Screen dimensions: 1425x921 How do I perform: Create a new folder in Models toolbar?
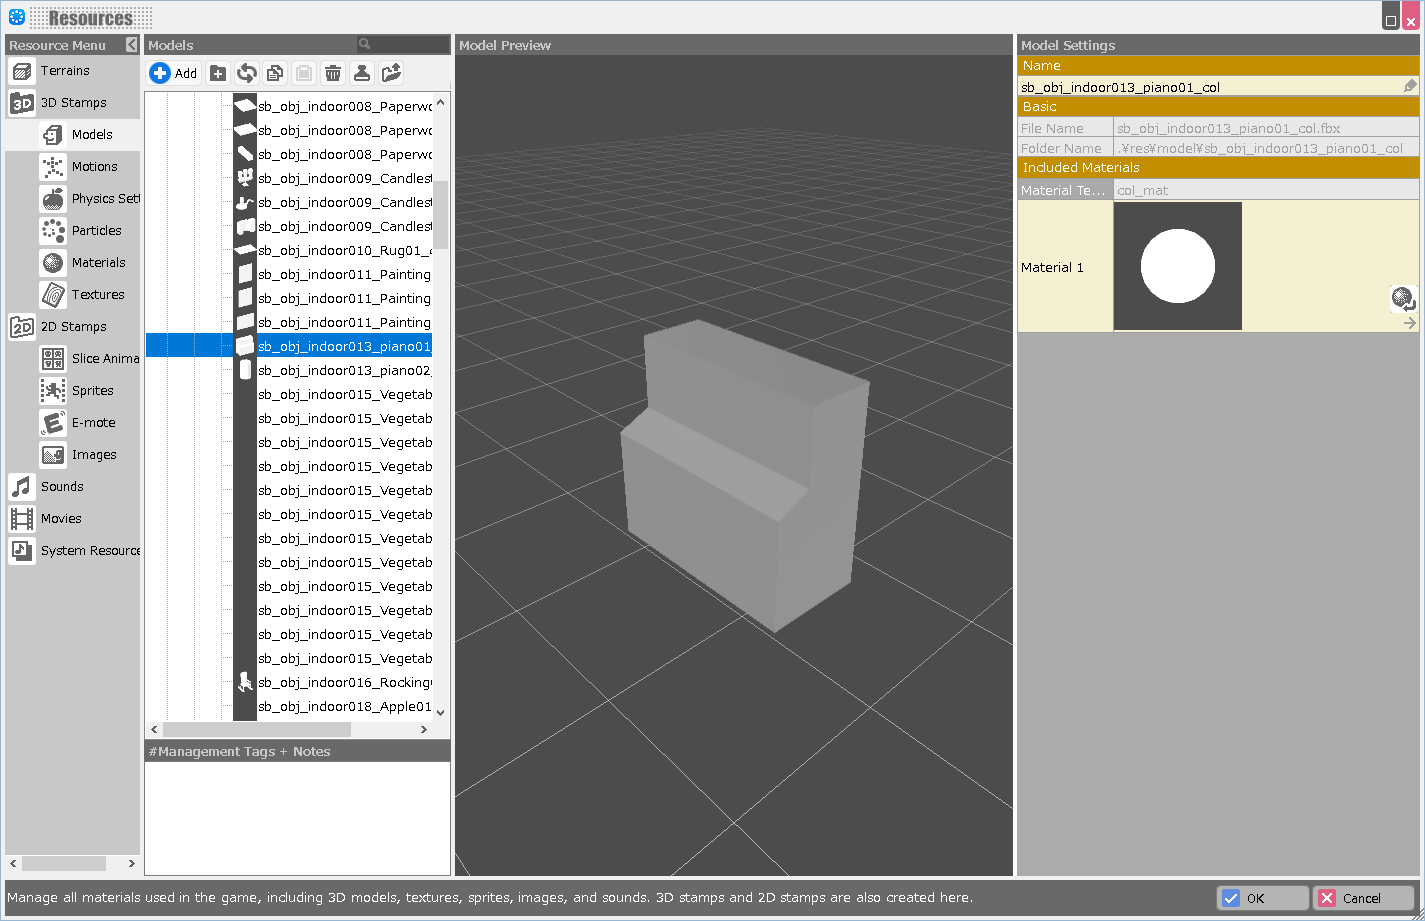(218, 73)
